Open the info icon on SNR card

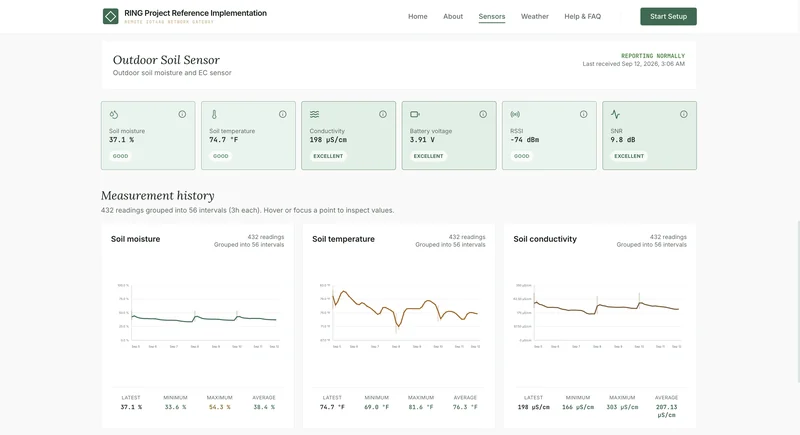pyautogui.click(x=684, y=114)
